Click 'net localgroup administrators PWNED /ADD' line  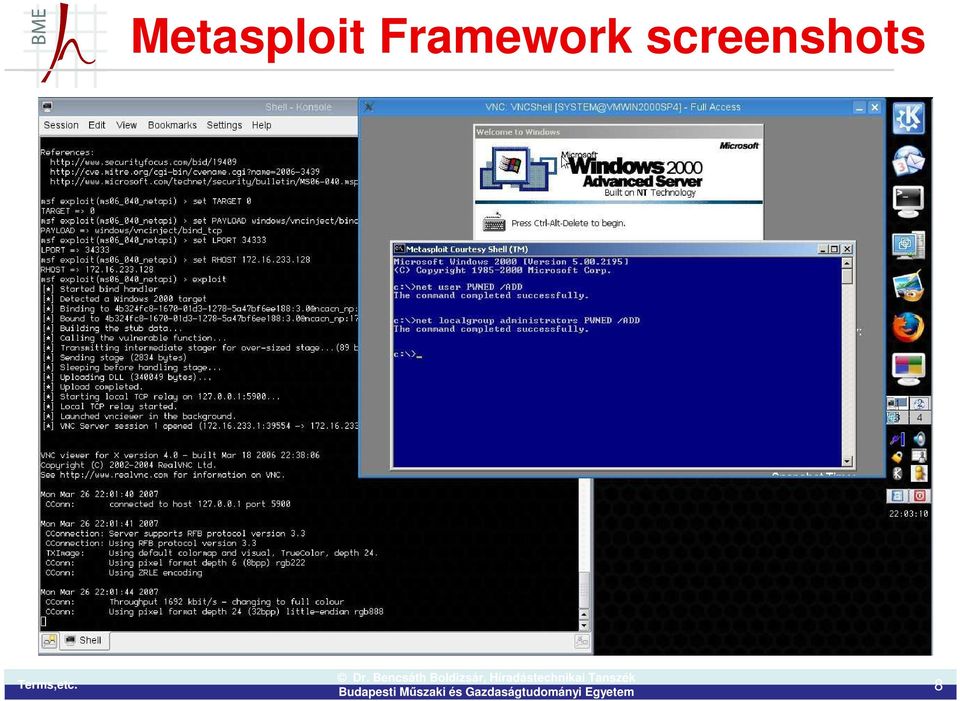pos(517,320)
